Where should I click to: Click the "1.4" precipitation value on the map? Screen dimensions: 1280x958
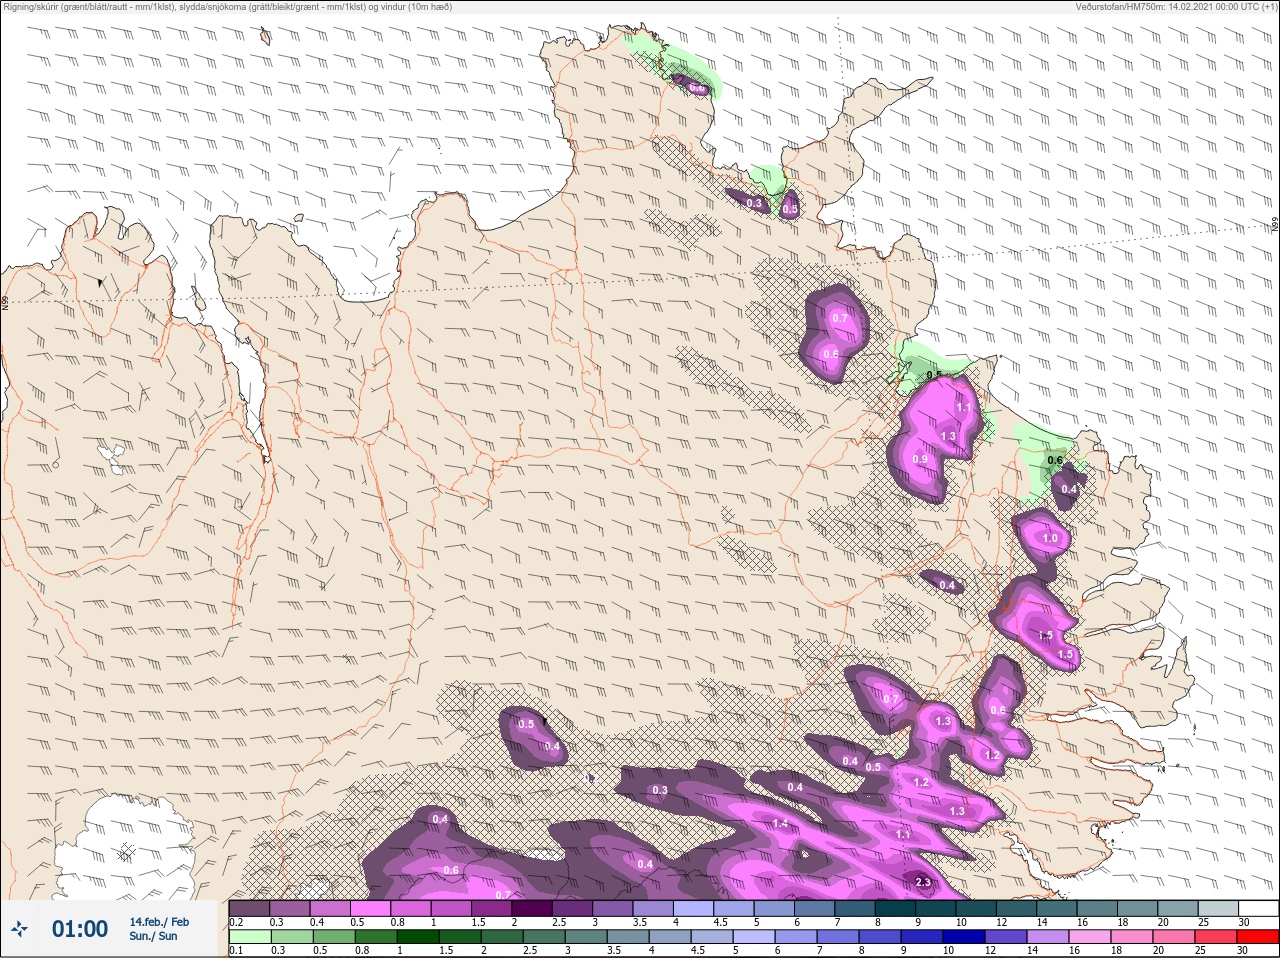[780, 823]
